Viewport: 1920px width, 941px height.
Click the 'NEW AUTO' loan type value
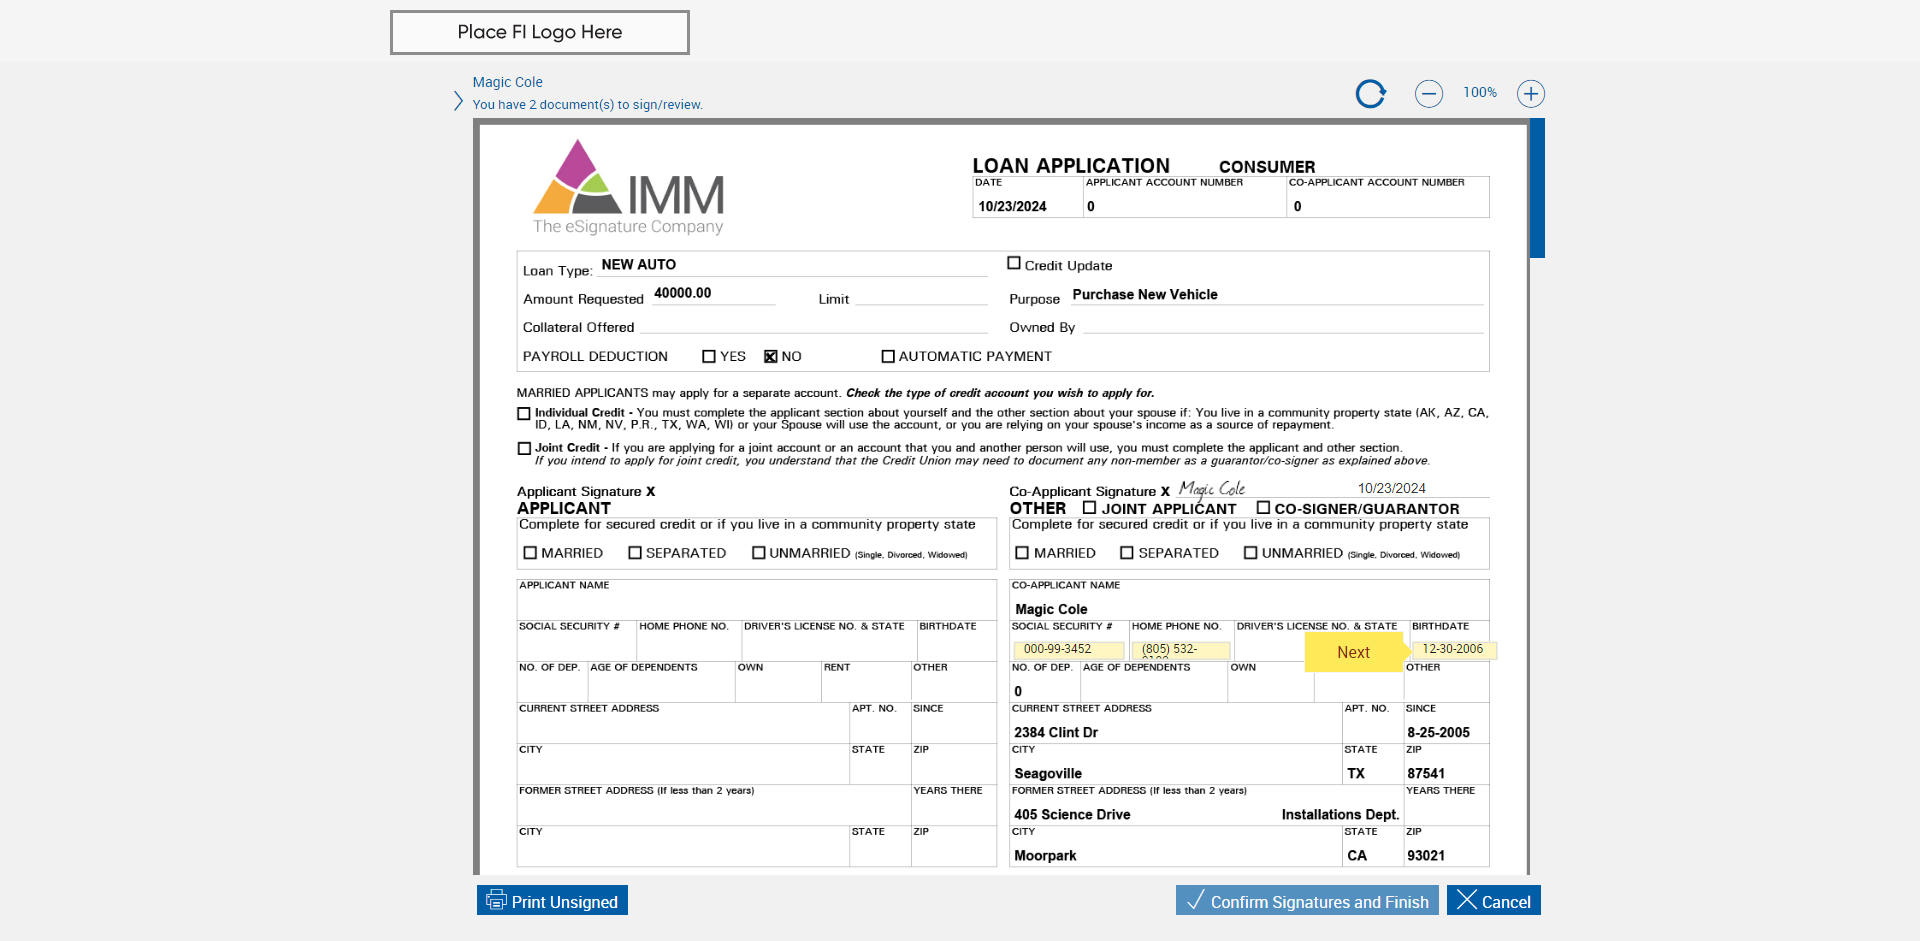coord(639,264)
